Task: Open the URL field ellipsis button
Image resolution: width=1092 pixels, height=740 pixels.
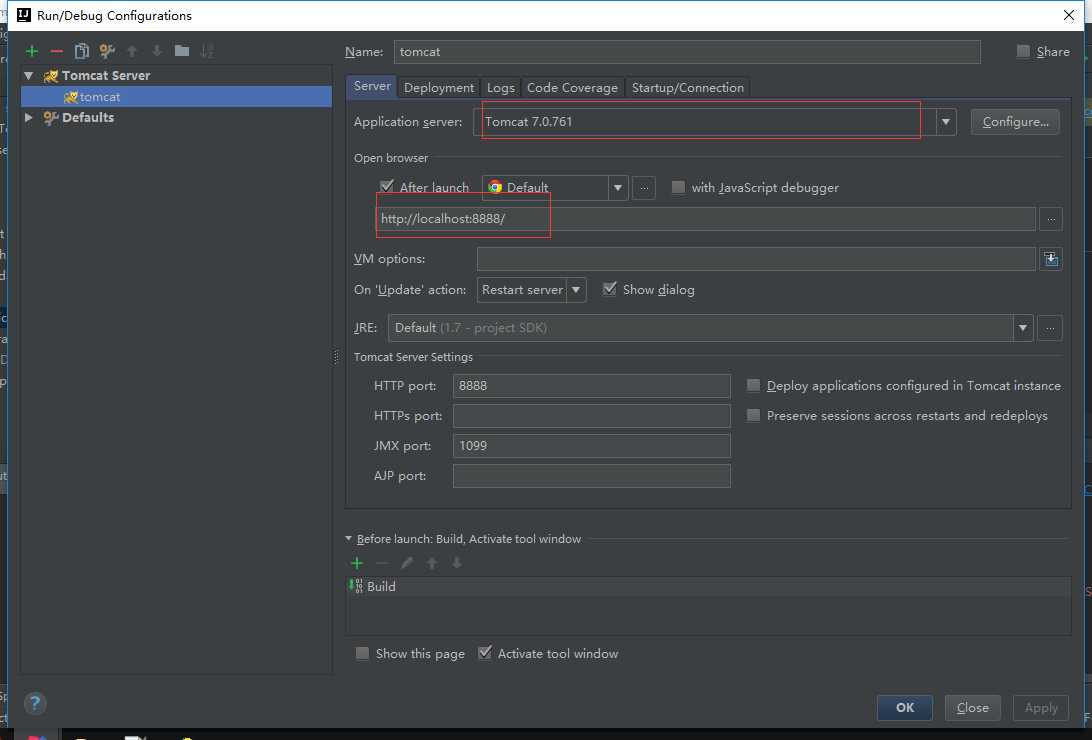Action: (x=1051, y=219)
